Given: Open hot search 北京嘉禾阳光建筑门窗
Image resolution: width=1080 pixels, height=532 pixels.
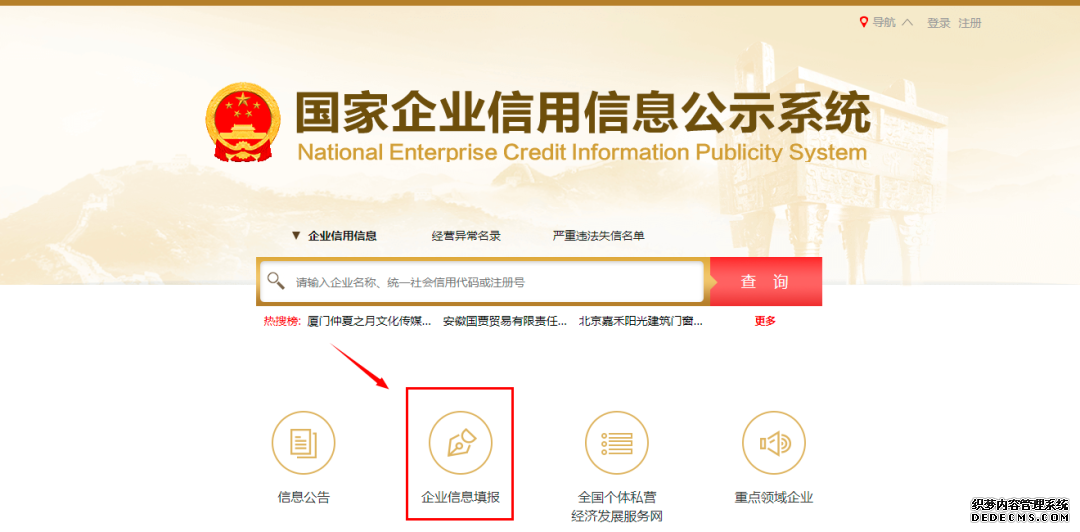Looking at the screenshot, I should pos(641,321).
